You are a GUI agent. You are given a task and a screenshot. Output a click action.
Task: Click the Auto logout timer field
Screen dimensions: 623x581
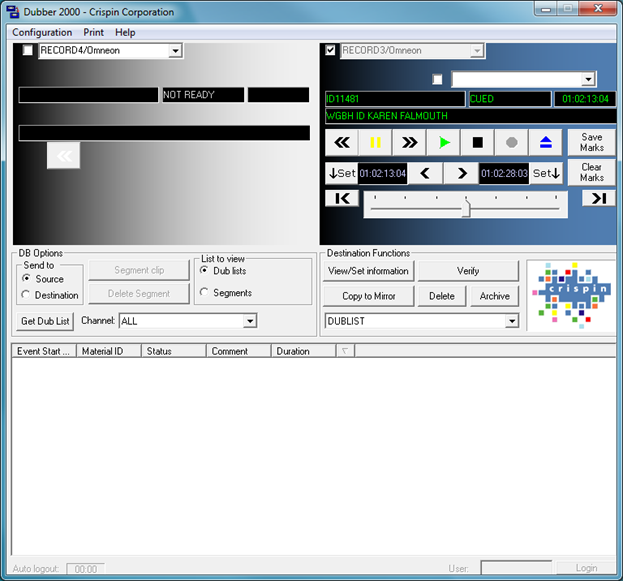tap(85, 569)
